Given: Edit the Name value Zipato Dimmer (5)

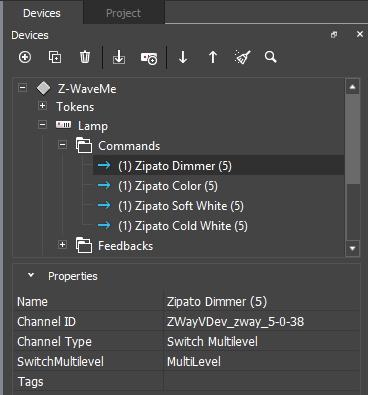Looking at the screenshot, I should [262, 302].
